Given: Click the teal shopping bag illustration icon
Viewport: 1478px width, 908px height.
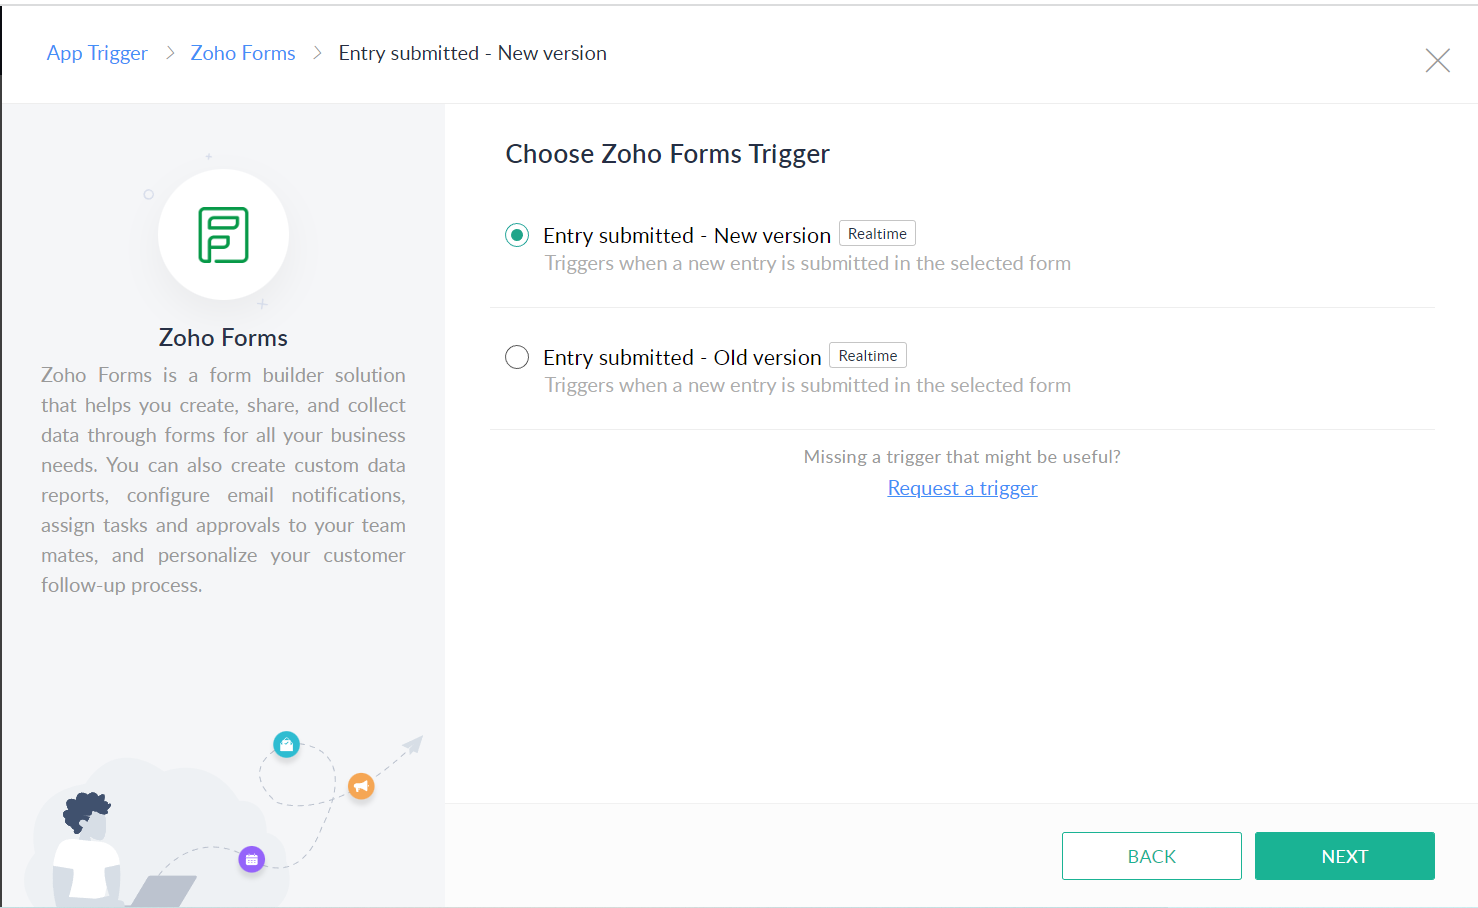Looking at the screenshot, I should tap(287, 744).
